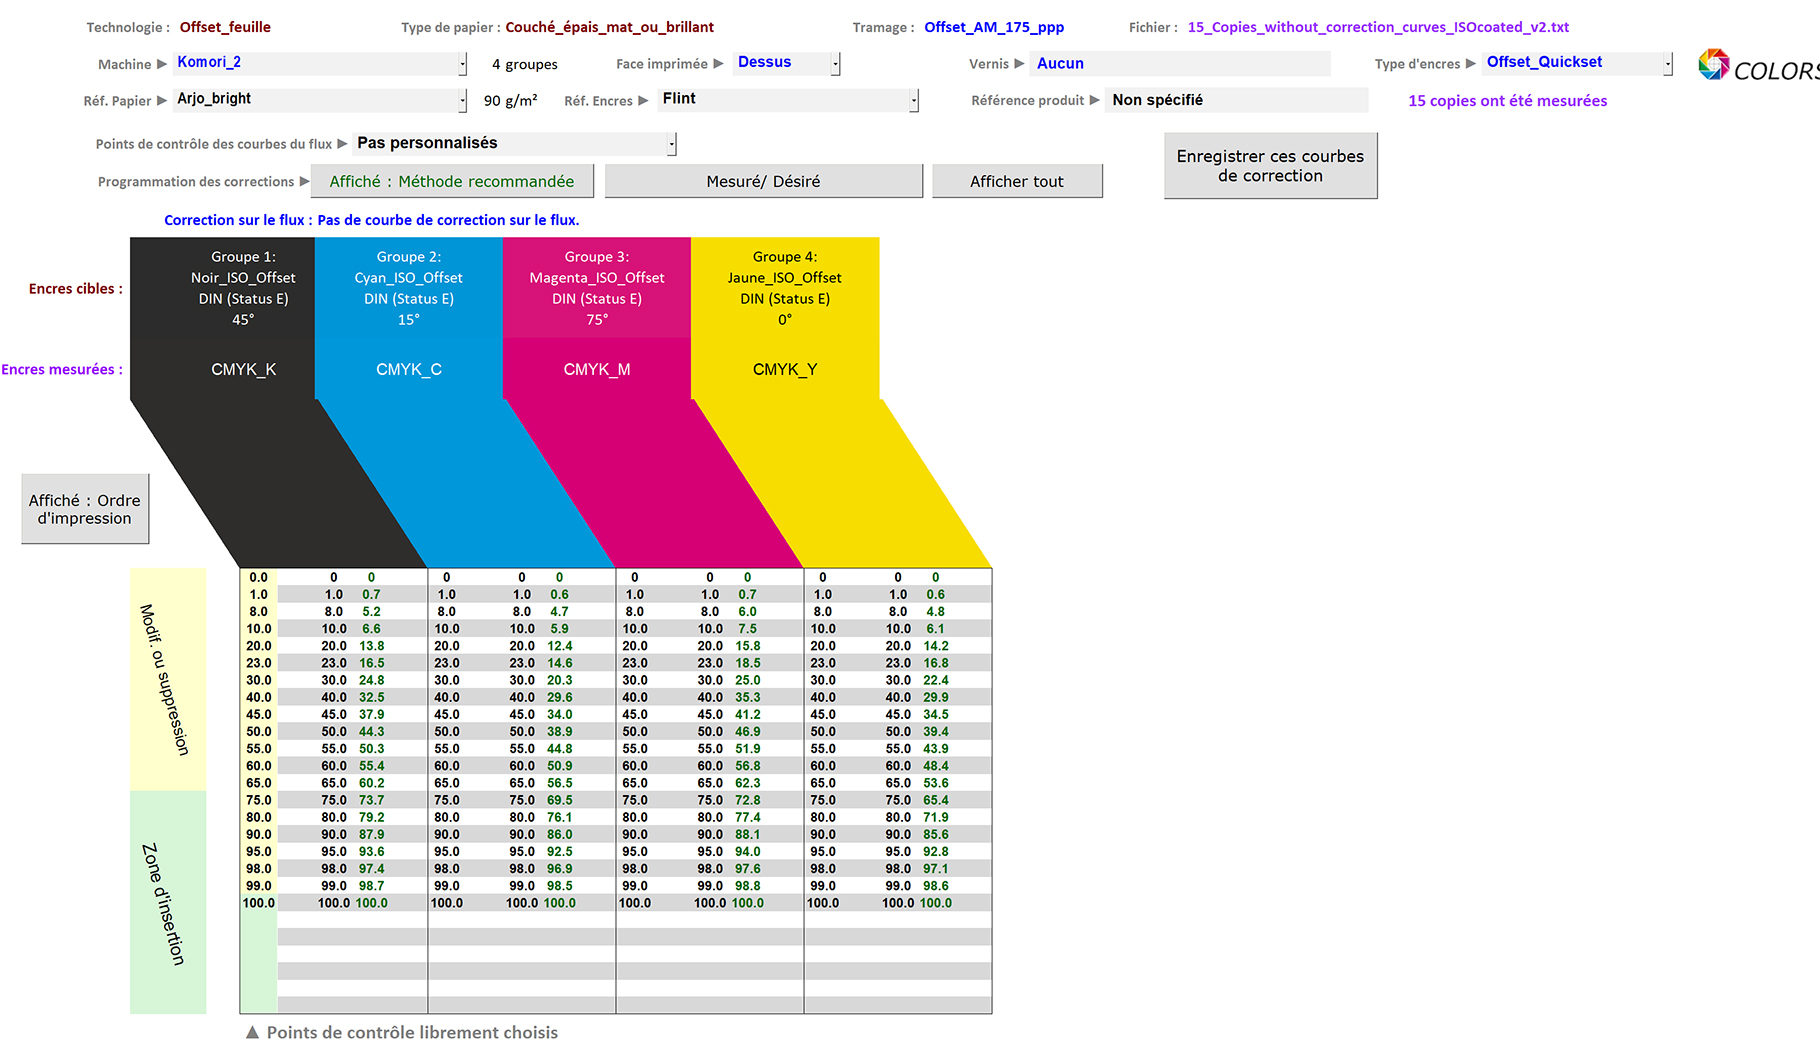Click the black group value 97.4
This screenshot has height=1044, width=1820.
click(372, 869)
